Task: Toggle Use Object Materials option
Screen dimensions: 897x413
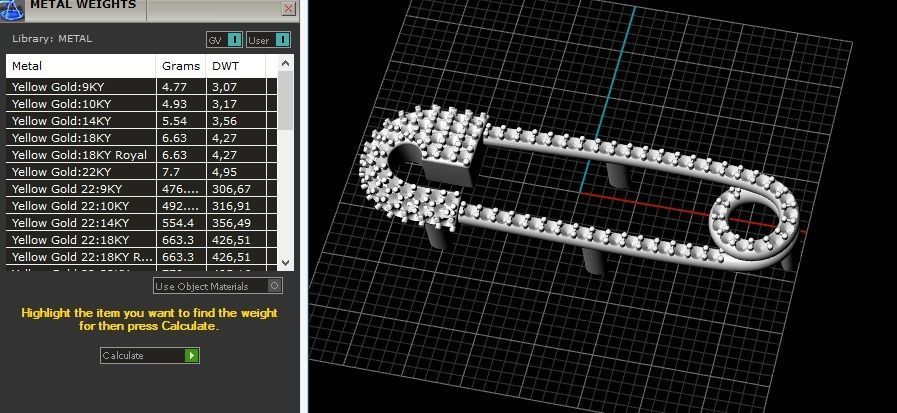Action: (218, 285)
